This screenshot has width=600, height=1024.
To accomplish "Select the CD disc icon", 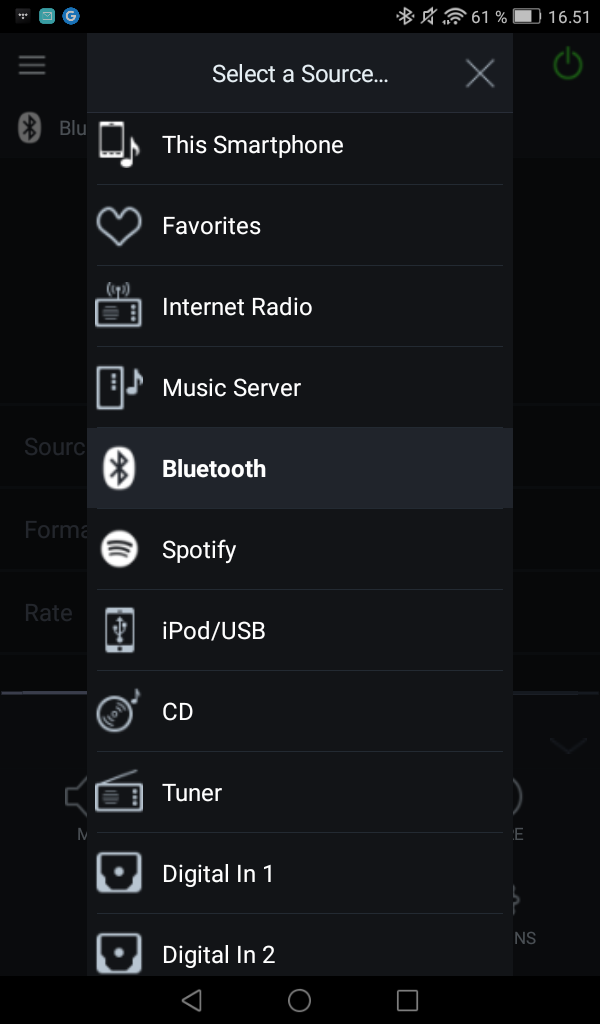I will click(x=118, y=711).
